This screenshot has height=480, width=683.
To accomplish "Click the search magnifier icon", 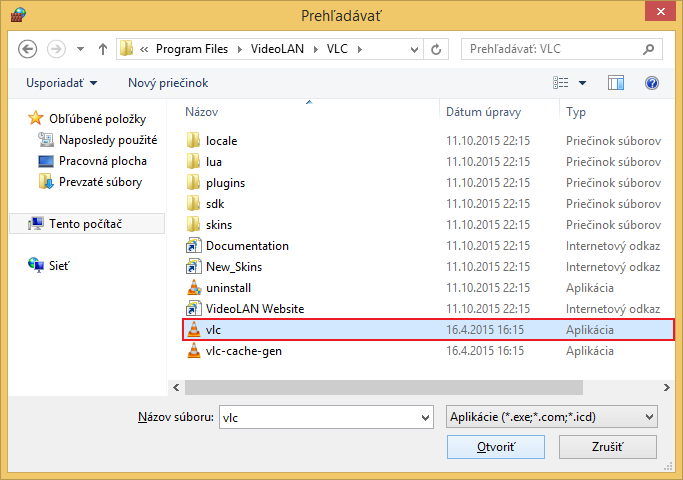I will [649, 49].
